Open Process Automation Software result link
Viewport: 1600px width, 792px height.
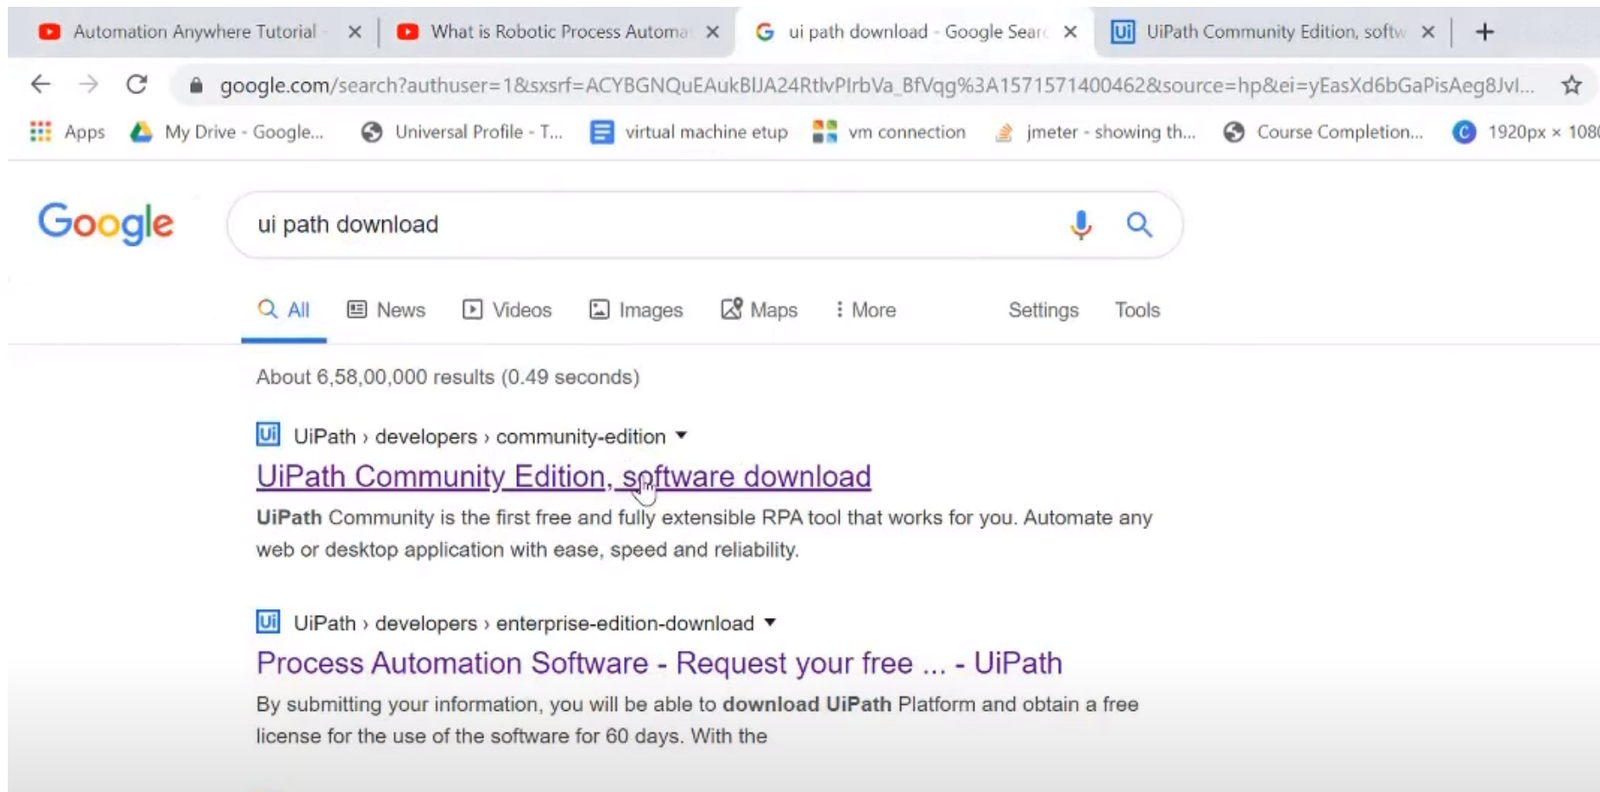pyautogui.click(x=659, y=663)
